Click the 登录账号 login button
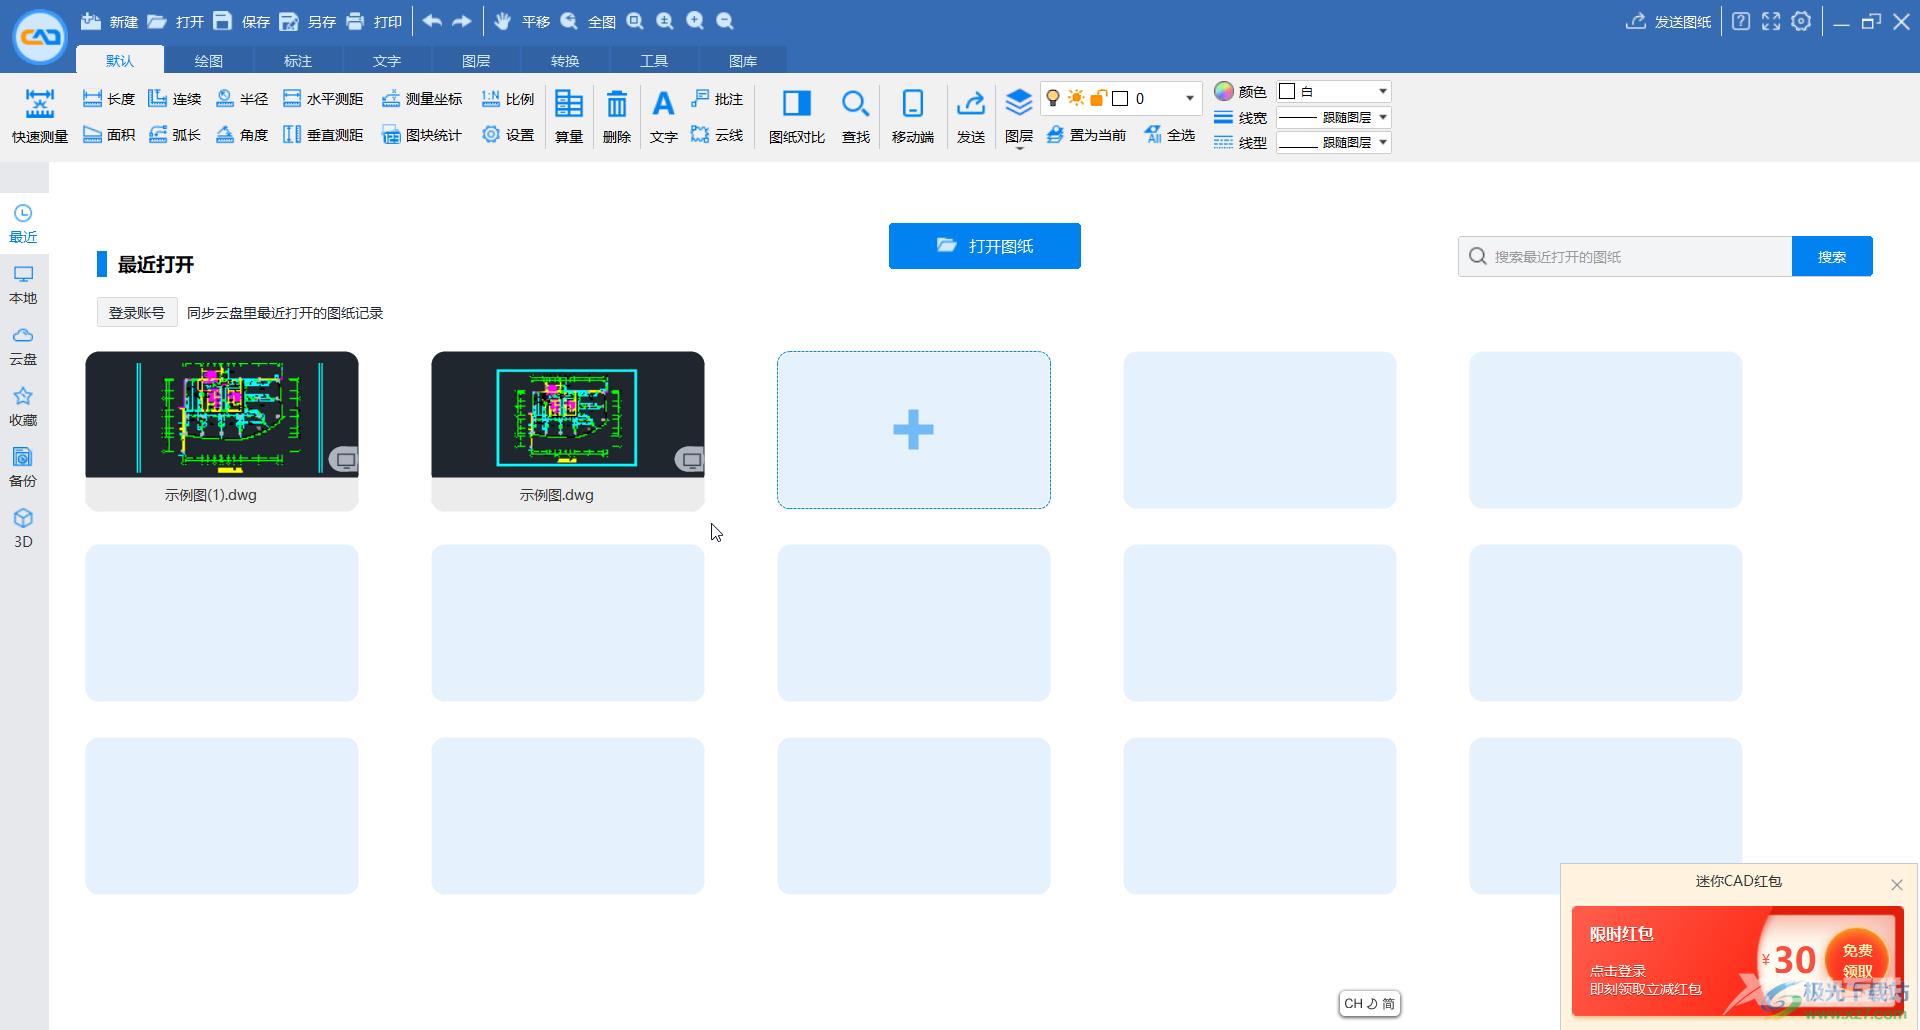1920x1030 pixels. point(137,313)
